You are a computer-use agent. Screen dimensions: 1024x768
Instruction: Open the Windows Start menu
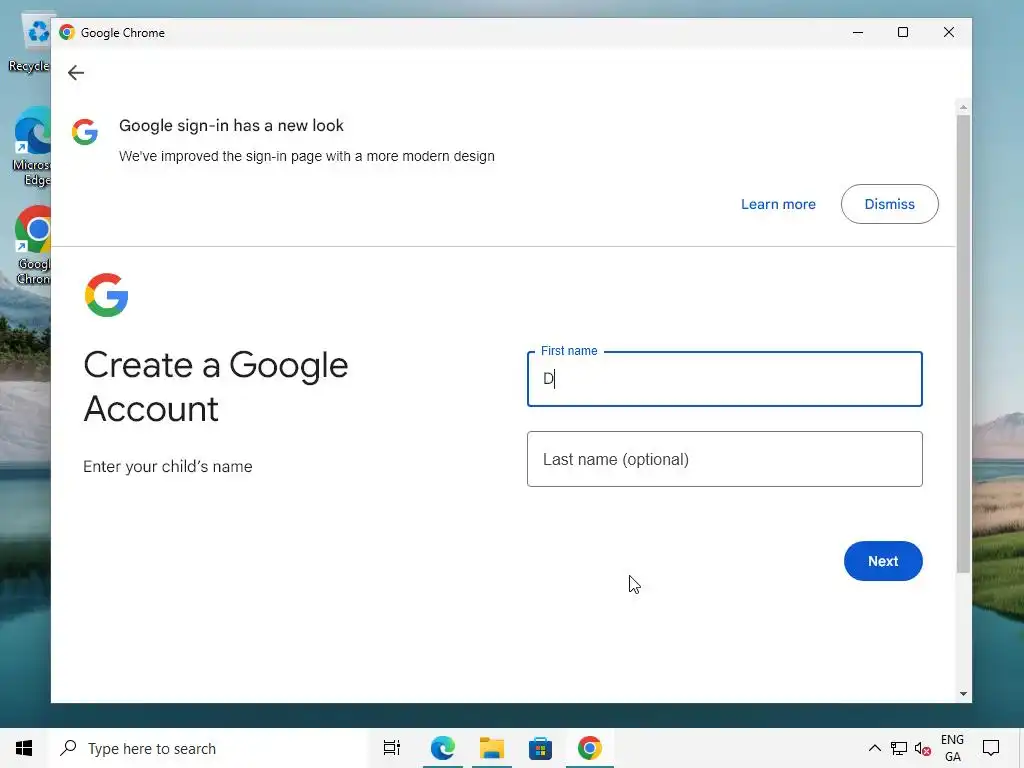(24, 748)
